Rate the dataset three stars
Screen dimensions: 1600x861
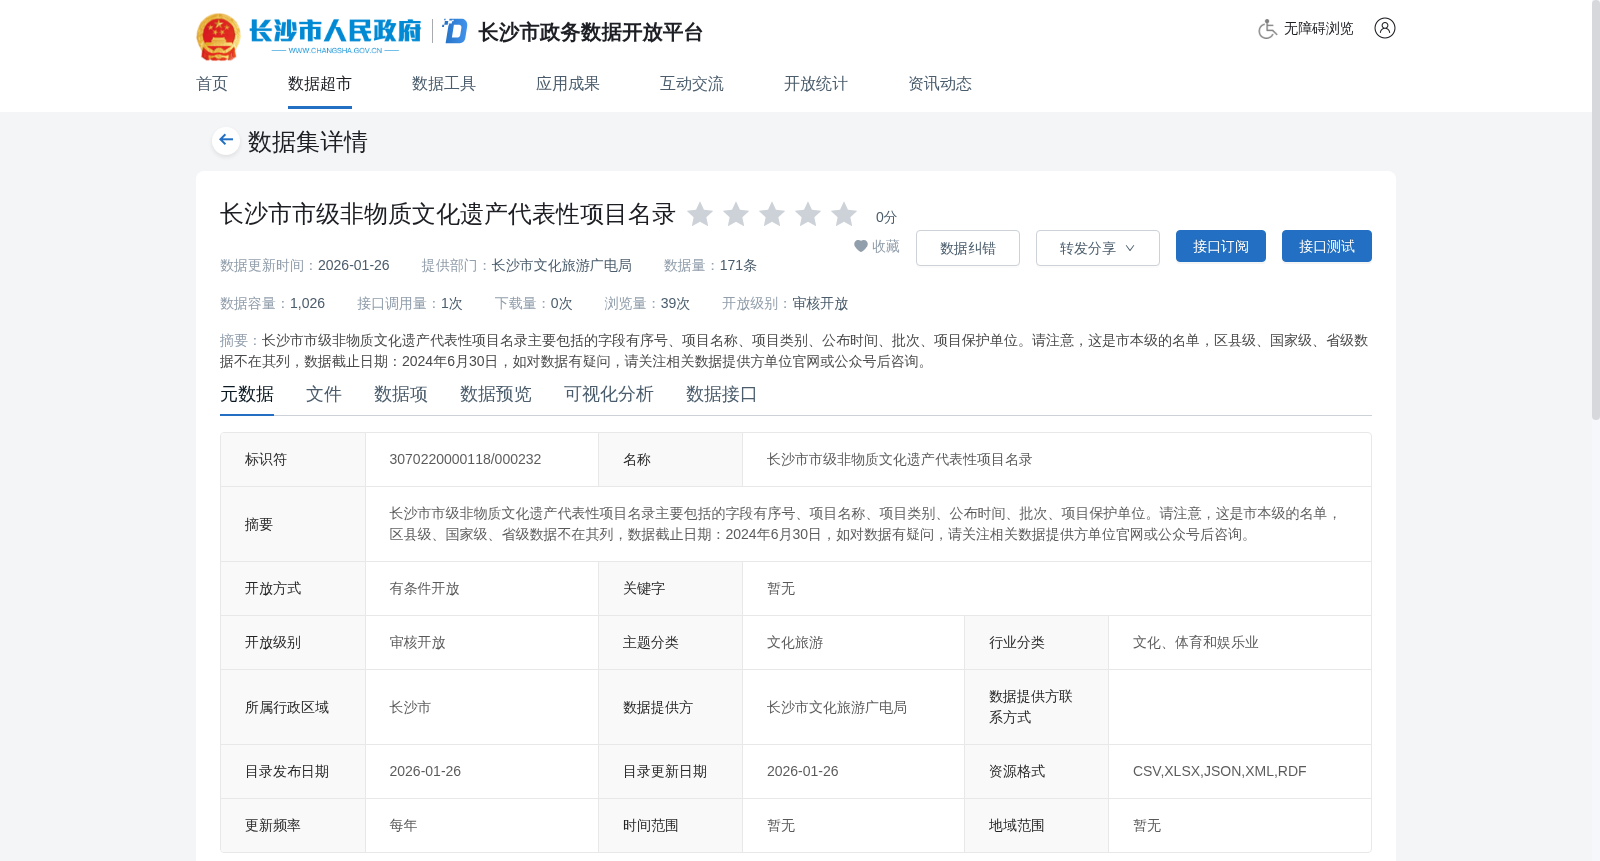tap(772, 214)
